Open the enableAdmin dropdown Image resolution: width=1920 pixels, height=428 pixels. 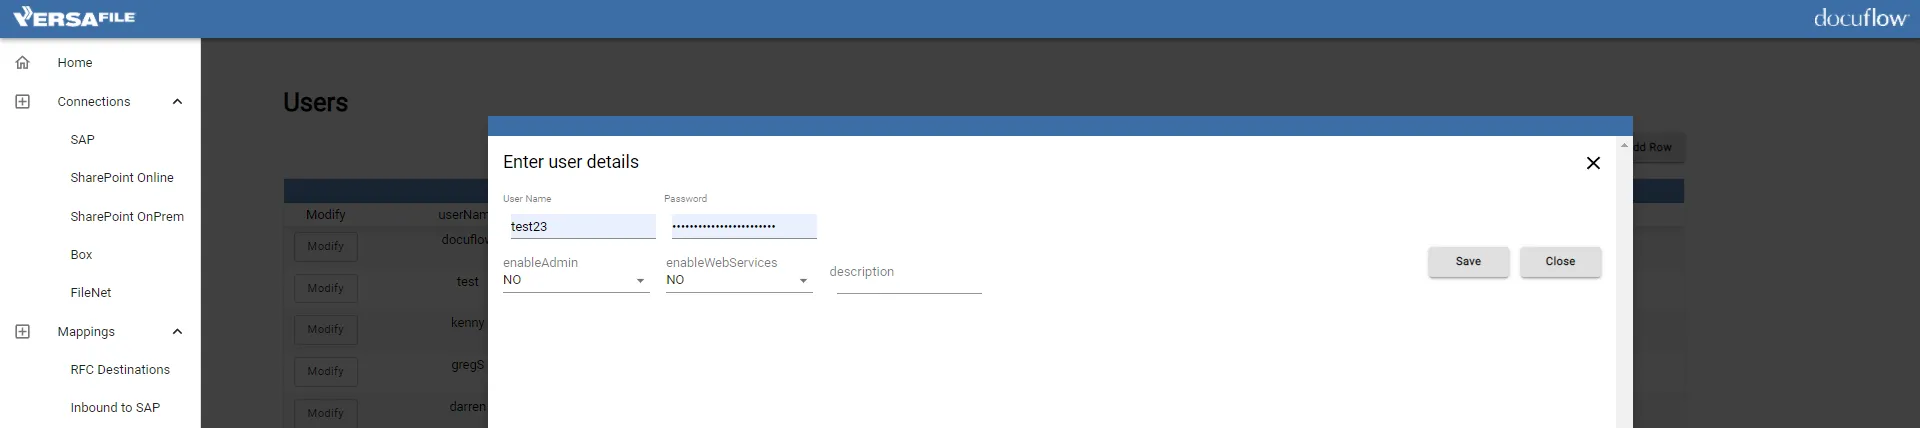pos(576,281)
